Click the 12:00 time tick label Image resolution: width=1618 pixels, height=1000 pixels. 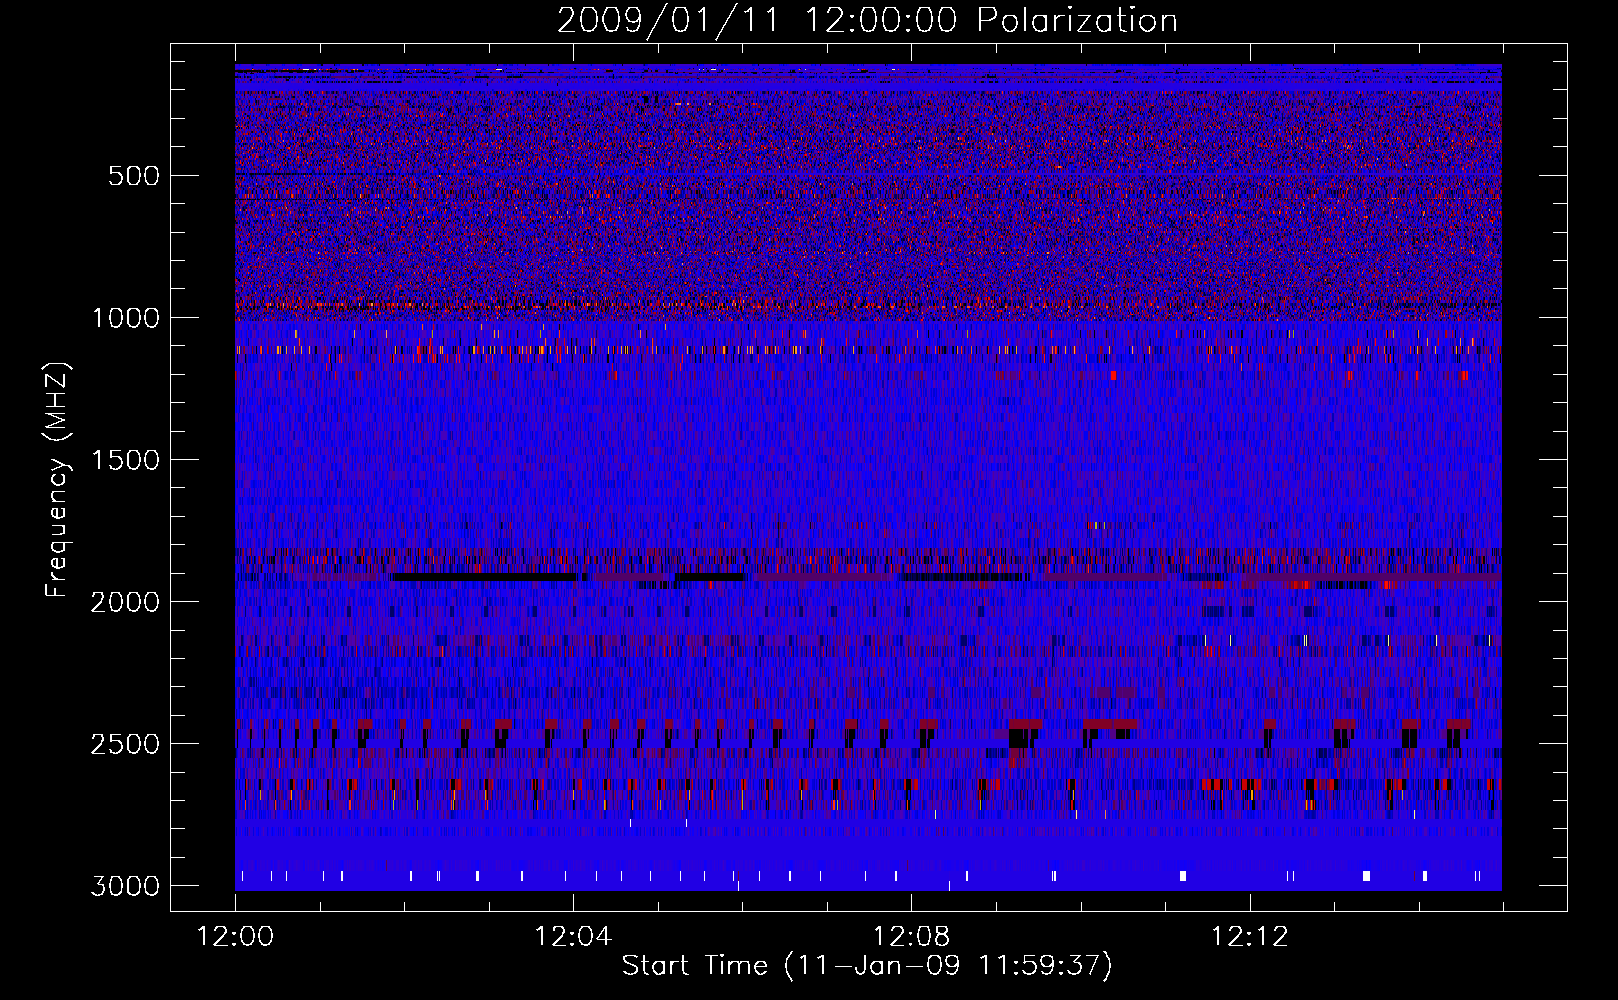click(x=235, y=937)
